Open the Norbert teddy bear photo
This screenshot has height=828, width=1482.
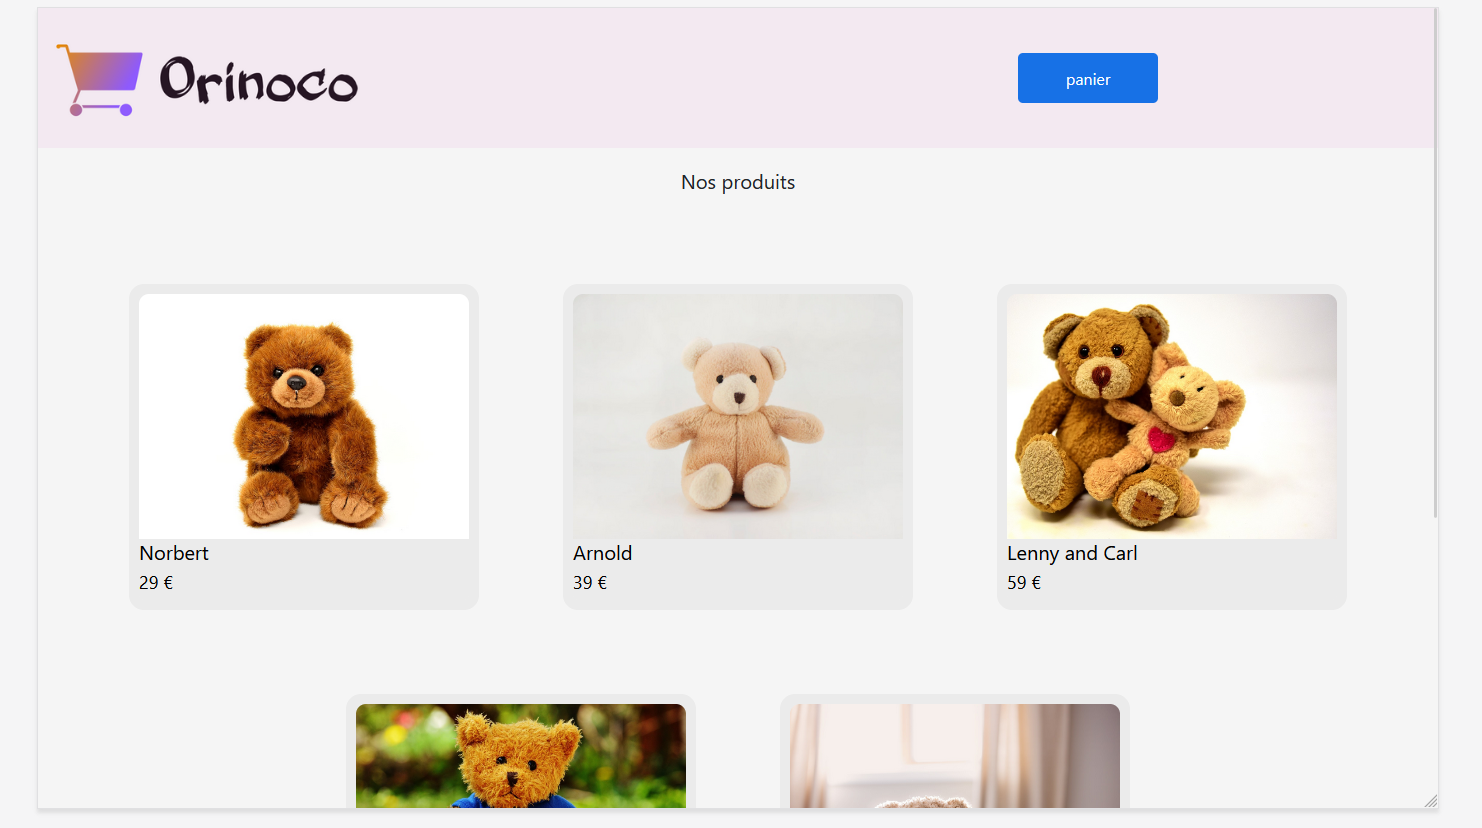pos(304,416)
